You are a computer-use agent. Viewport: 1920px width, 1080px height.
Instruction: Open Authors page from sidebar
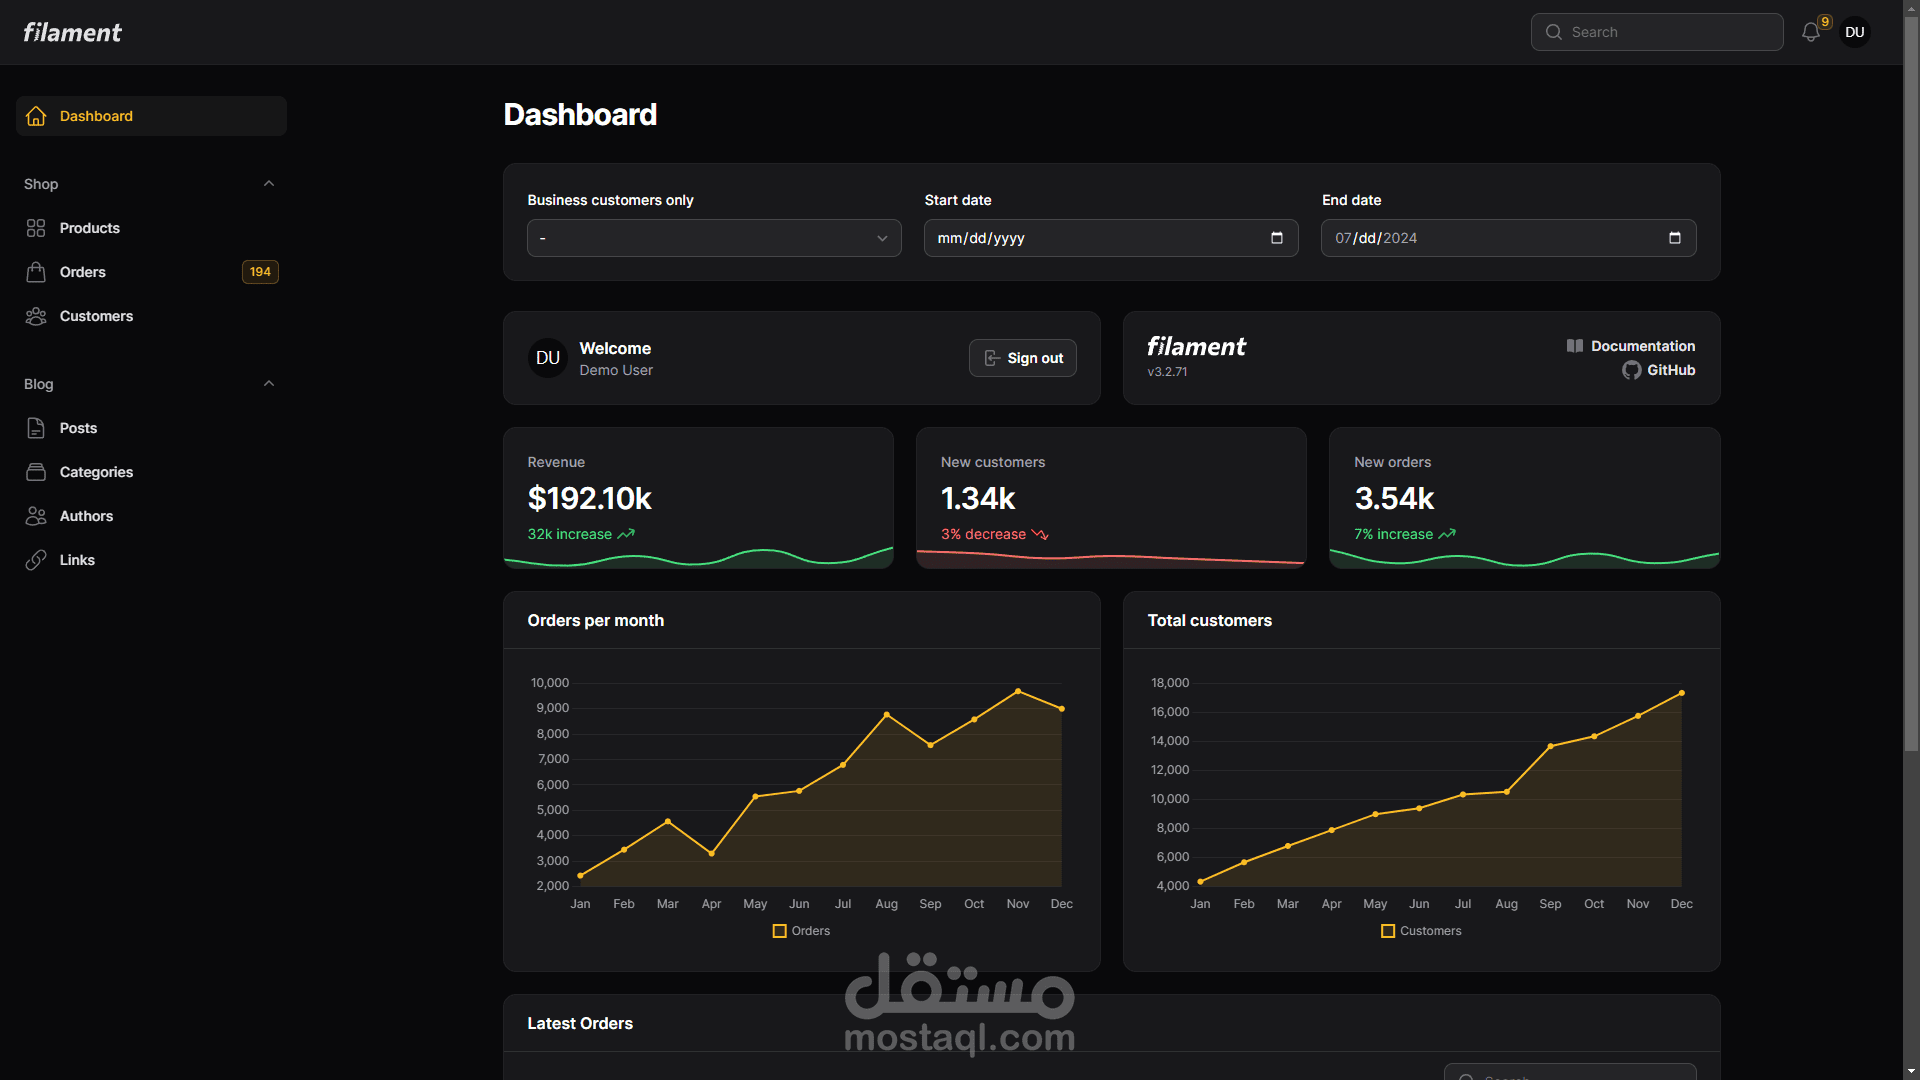click(86, 516)
